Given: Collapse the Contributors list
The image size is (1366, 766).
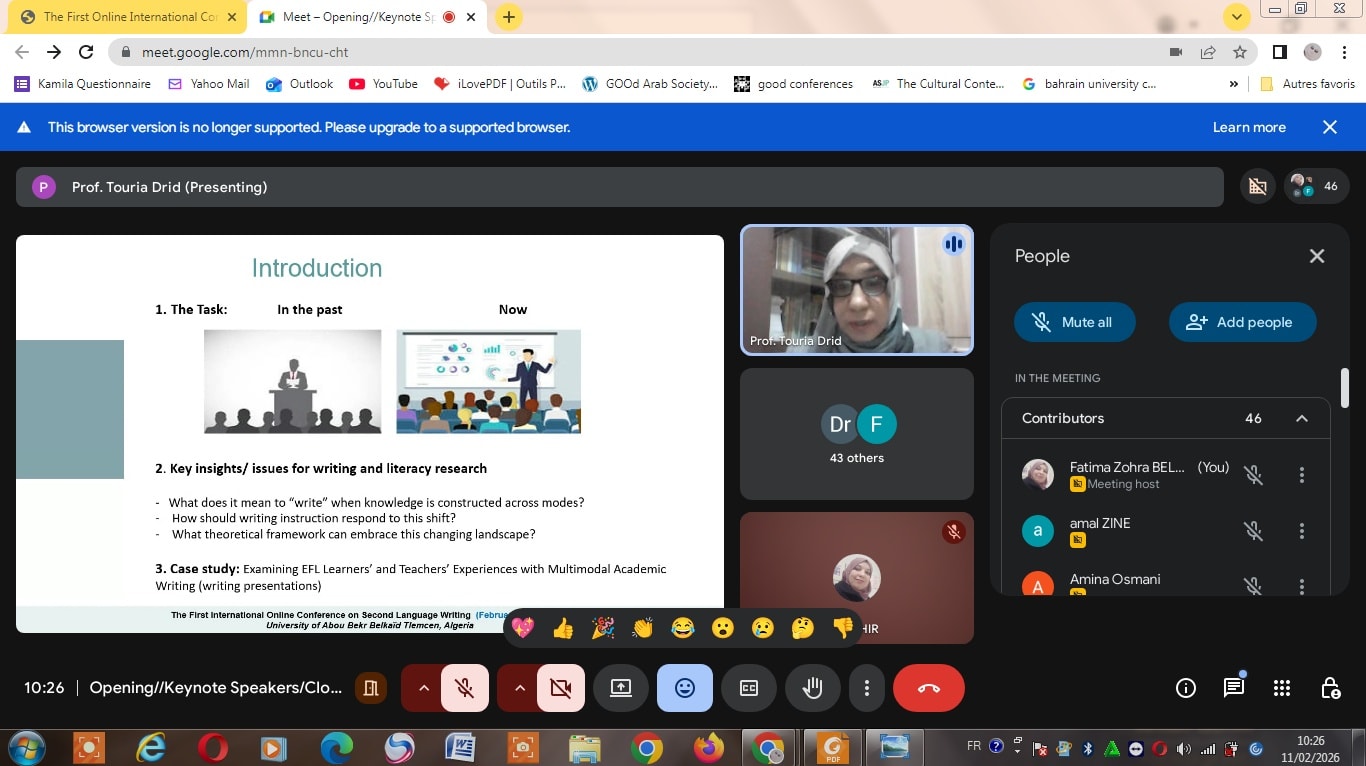Looking at the screenshot, I should [1301, 418].
